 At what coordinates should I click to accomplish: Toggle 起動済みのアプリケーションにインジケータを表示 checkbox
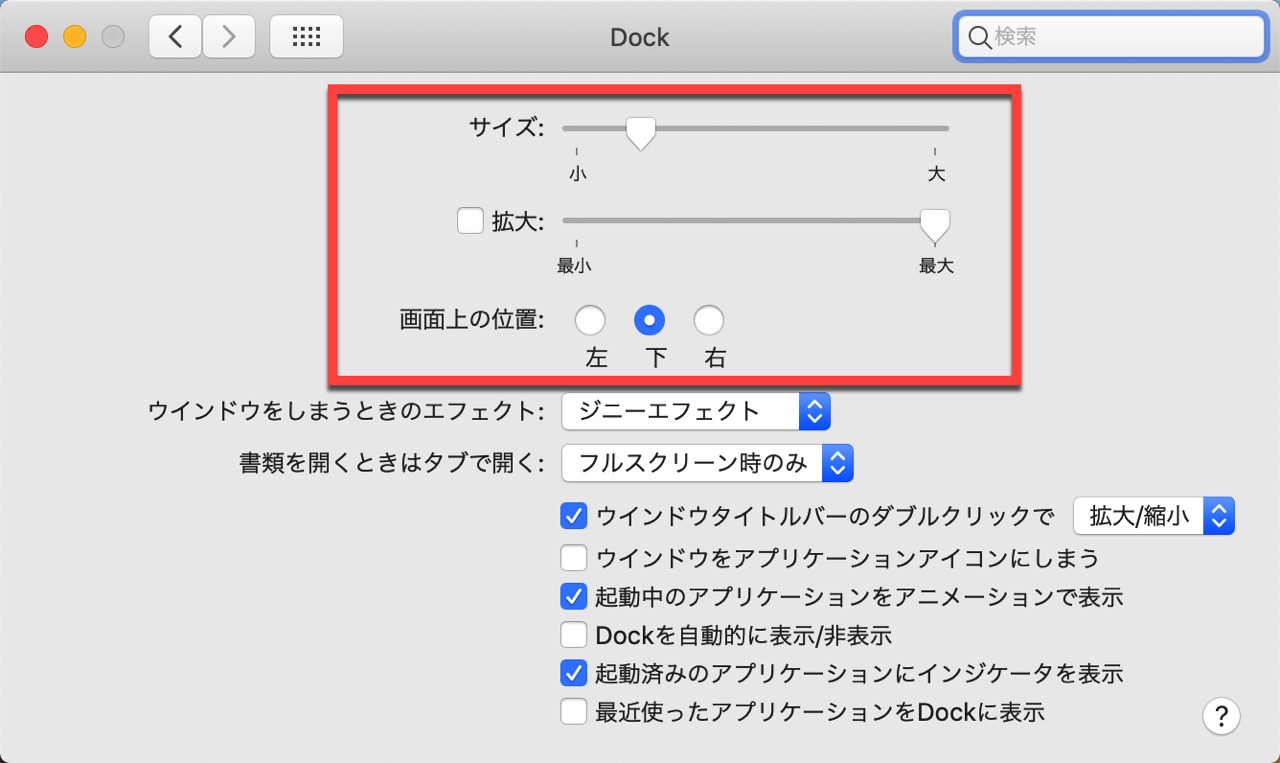point(573,673)
